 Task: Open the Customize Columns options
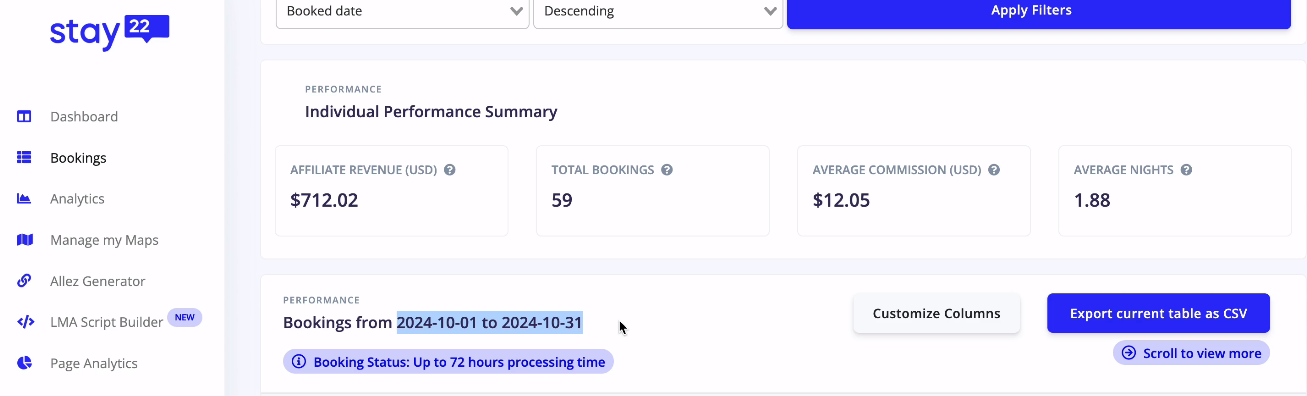coord(936,313)
